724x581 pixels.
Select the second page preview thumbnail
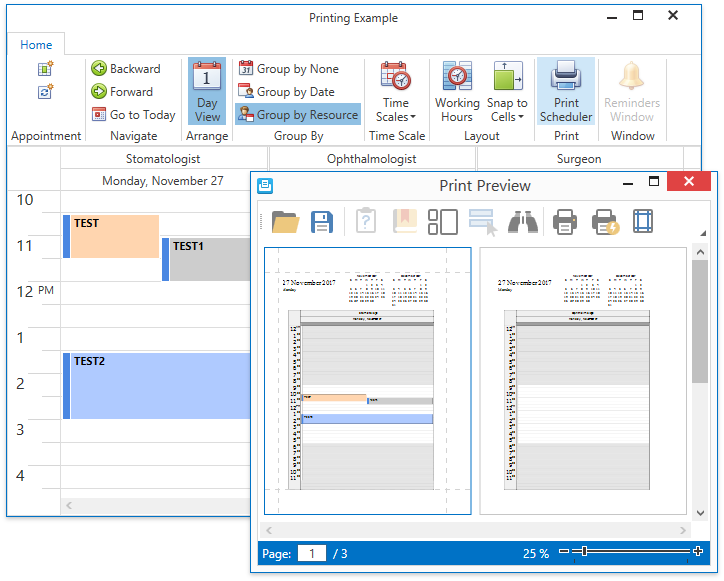click(x=583, y=381)
